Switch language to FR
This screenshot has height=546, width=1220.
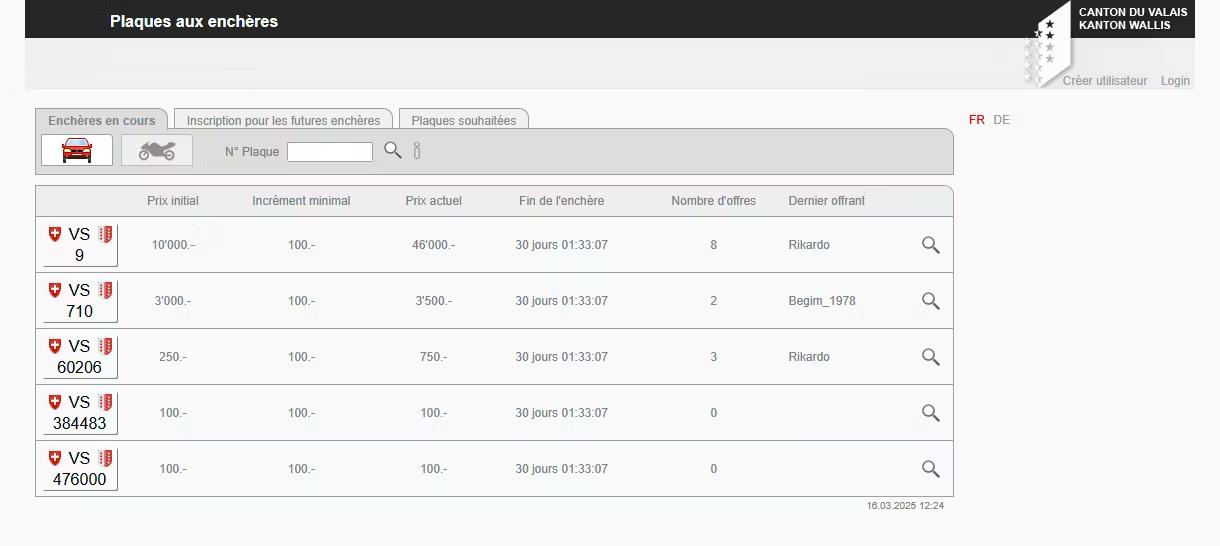click(976, 120)
